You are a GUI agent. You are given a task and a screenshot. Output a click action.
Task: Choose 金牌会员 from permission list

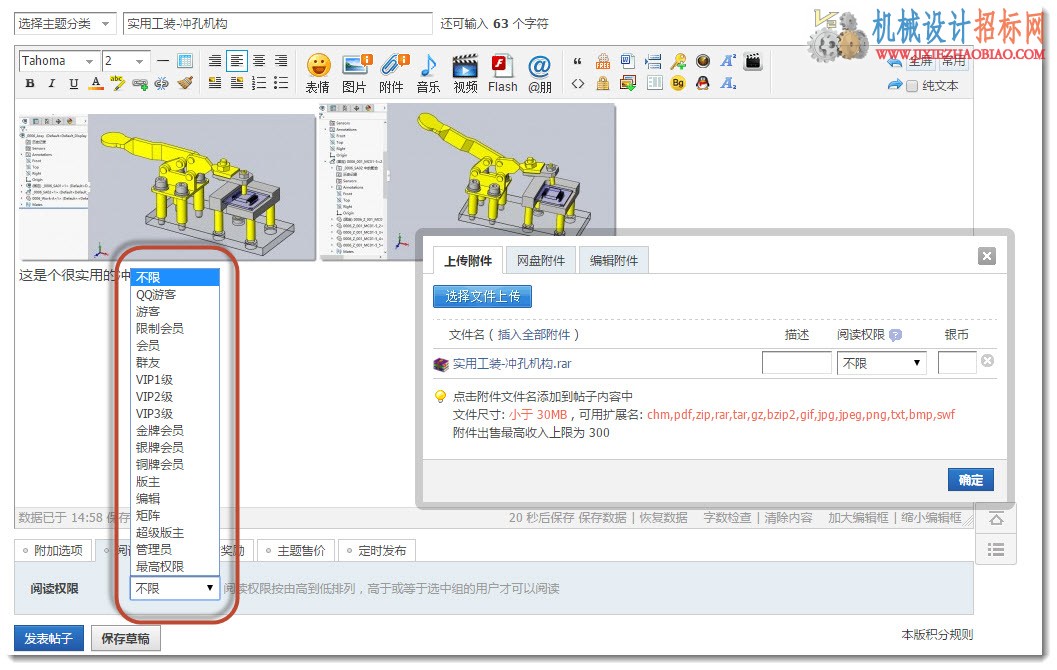pos(160,431)
